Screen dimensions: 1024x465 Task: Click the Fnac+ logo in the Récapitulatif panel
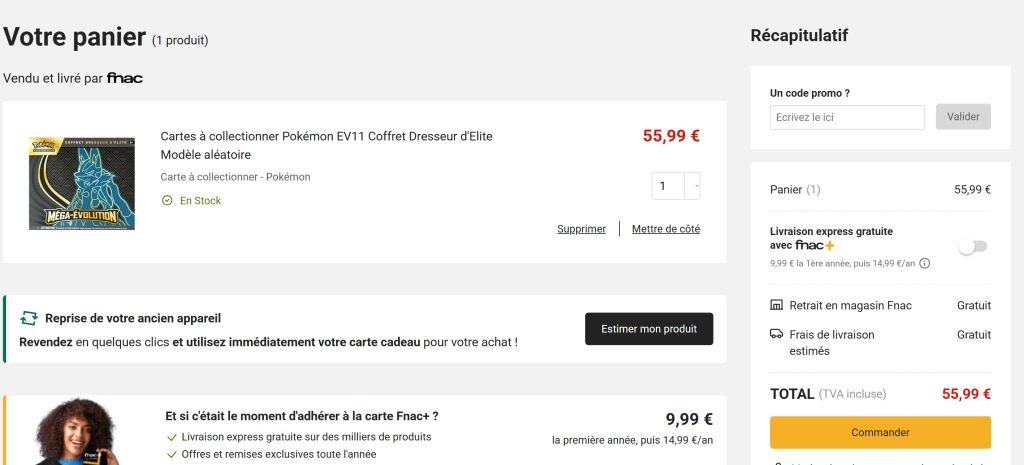(815, 245)
